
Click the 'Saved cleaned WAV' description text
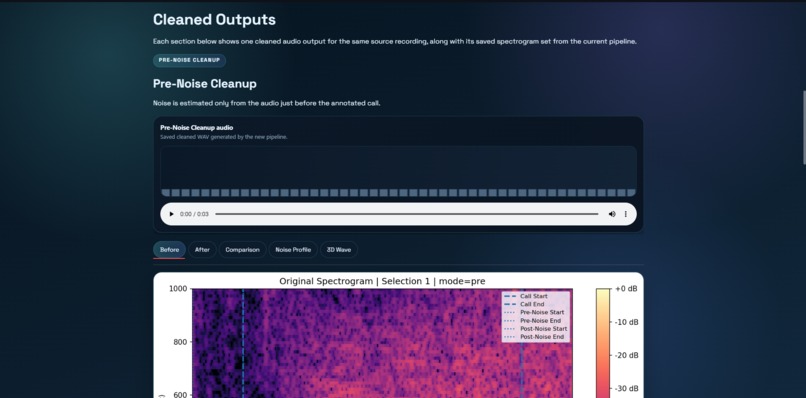(224, 137)
